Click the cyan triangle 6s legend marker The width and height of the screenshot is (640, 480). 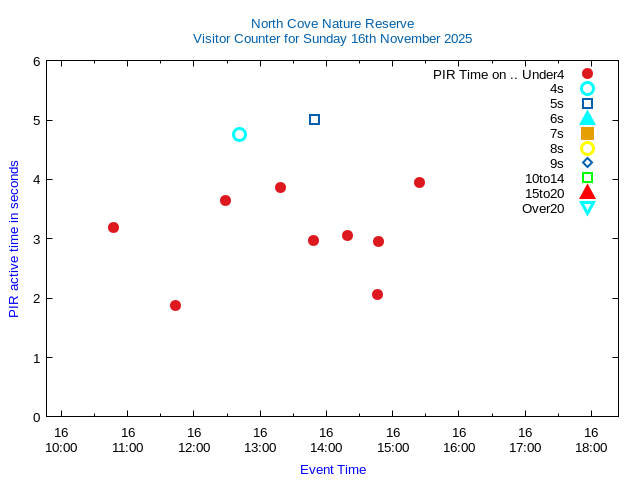click(x=587, y=118)
